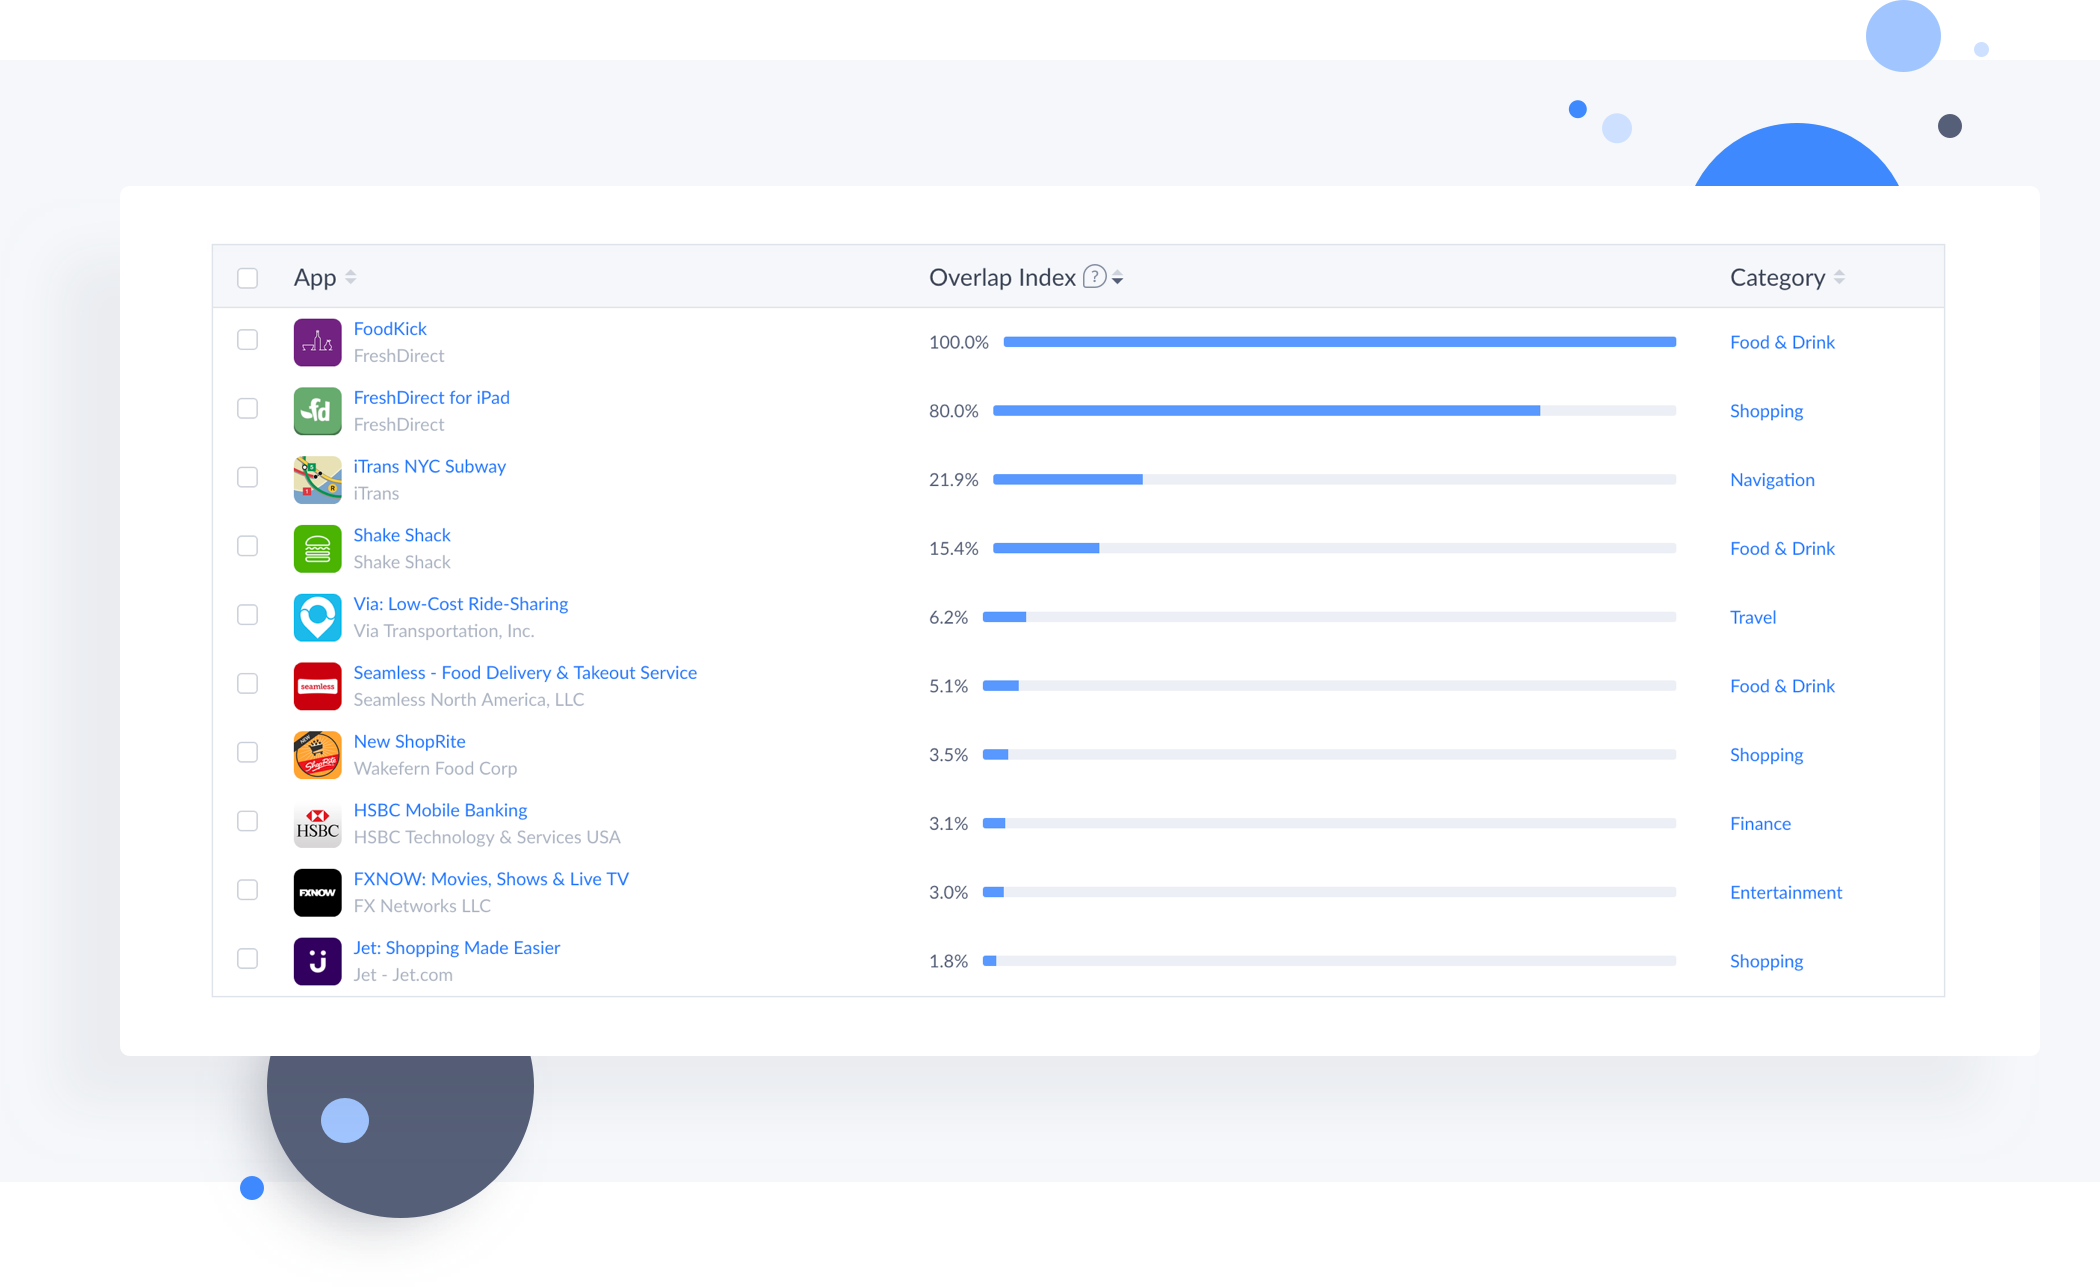
Task: Open the Overlap Index help tooltip icon
Action: point(1095,277)
